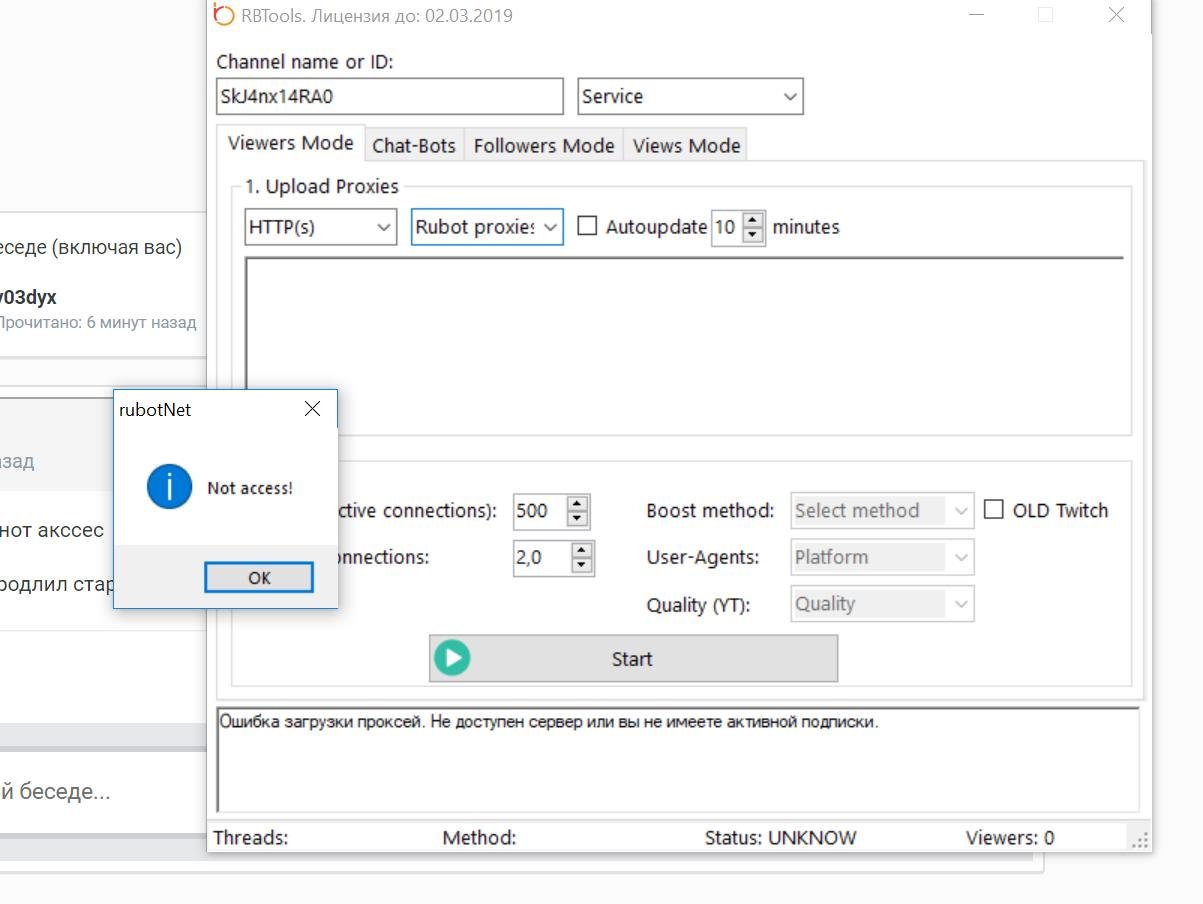The width and height of the screenshot is (1203, 904).
Task: Click the blue info icon in dialog
Action: (x=169, y=487)
